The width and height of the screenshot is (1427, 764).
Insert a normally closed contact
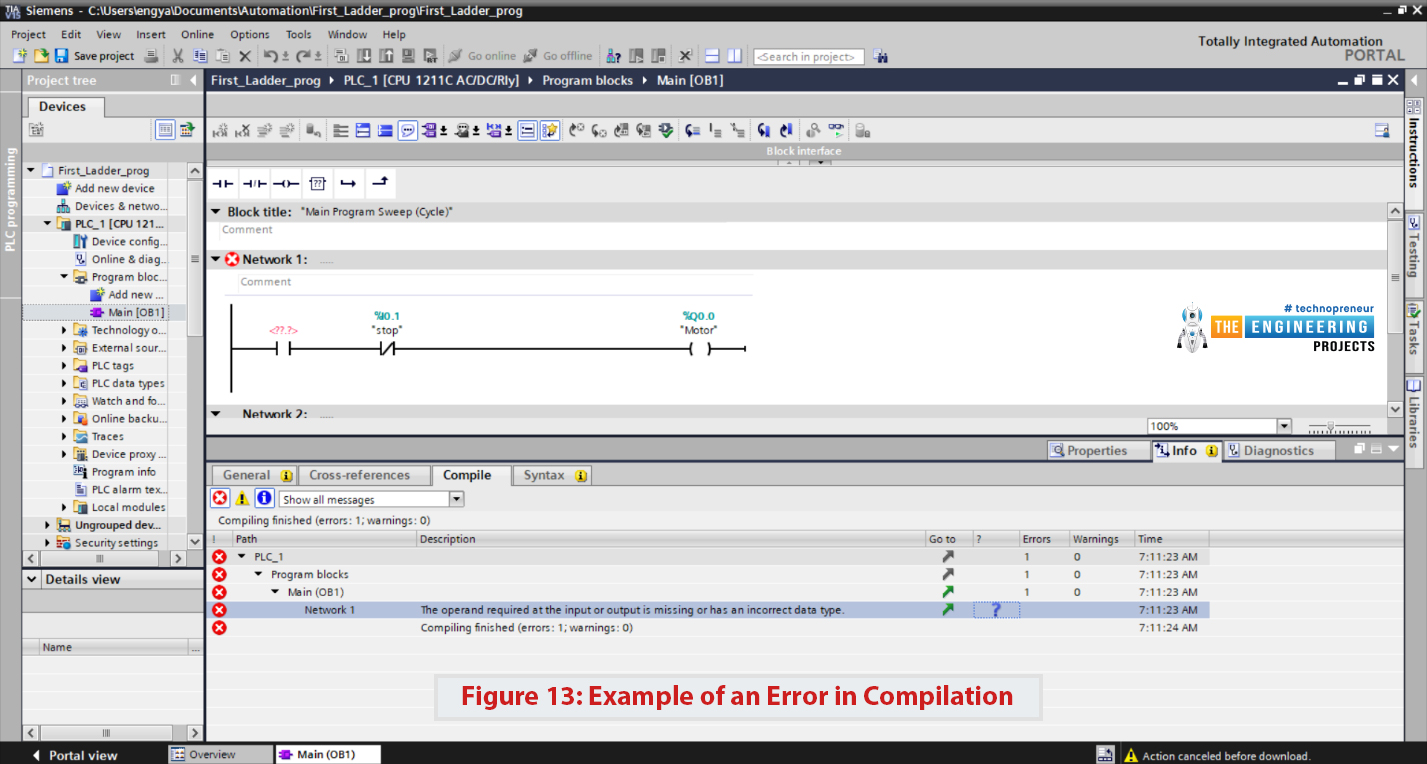254,183
